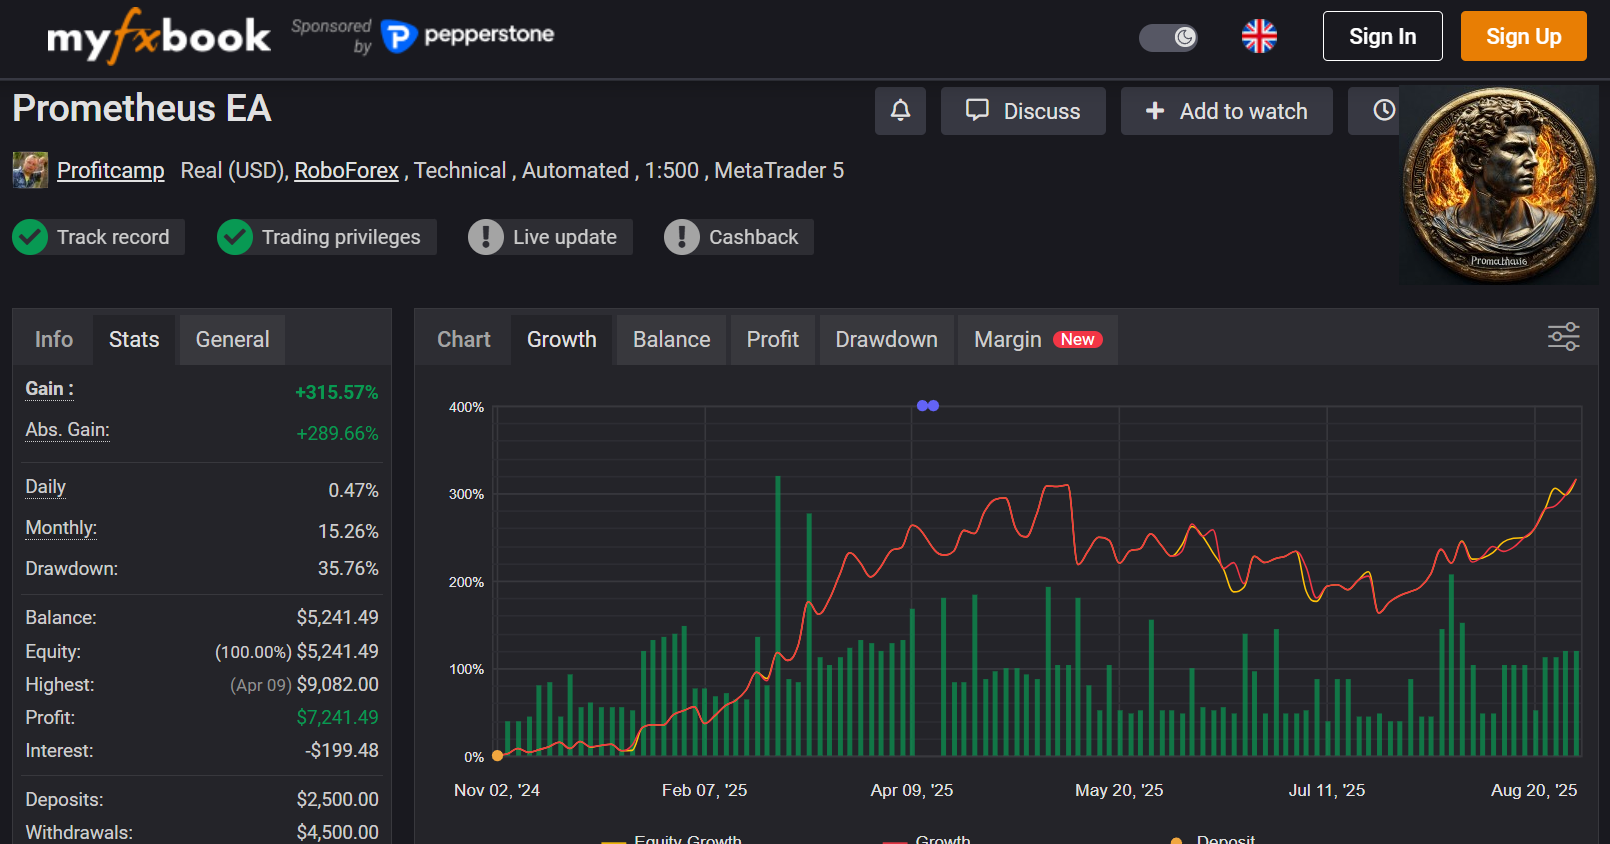The height and width of the screenshot is (844, 1610).
Task: Click the Monthly stat label
Action: [x=61, y=528]
